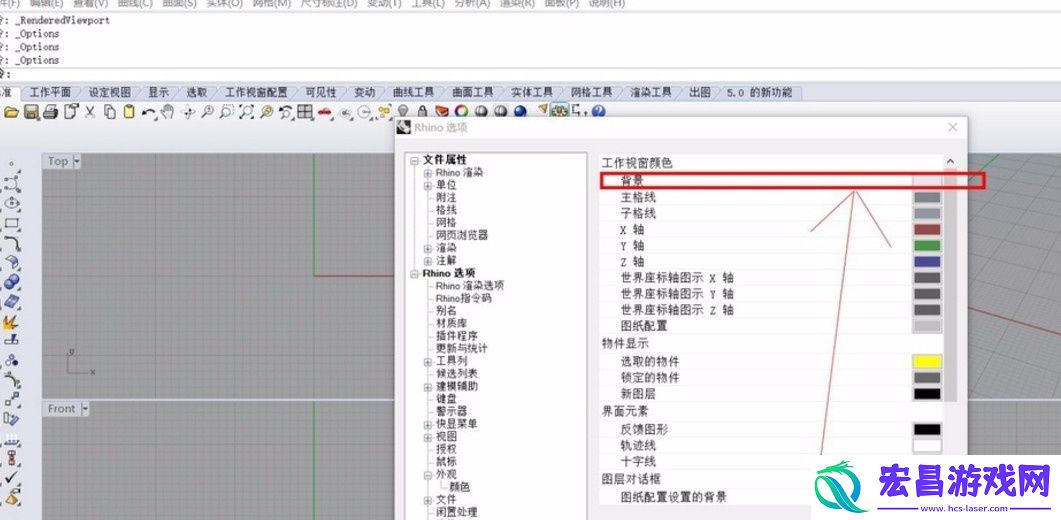This screenshot has width=1061, height=520.
Task: Select 鼠标 in the options tree
Action: pyautogui.click(x=446, y=462)
